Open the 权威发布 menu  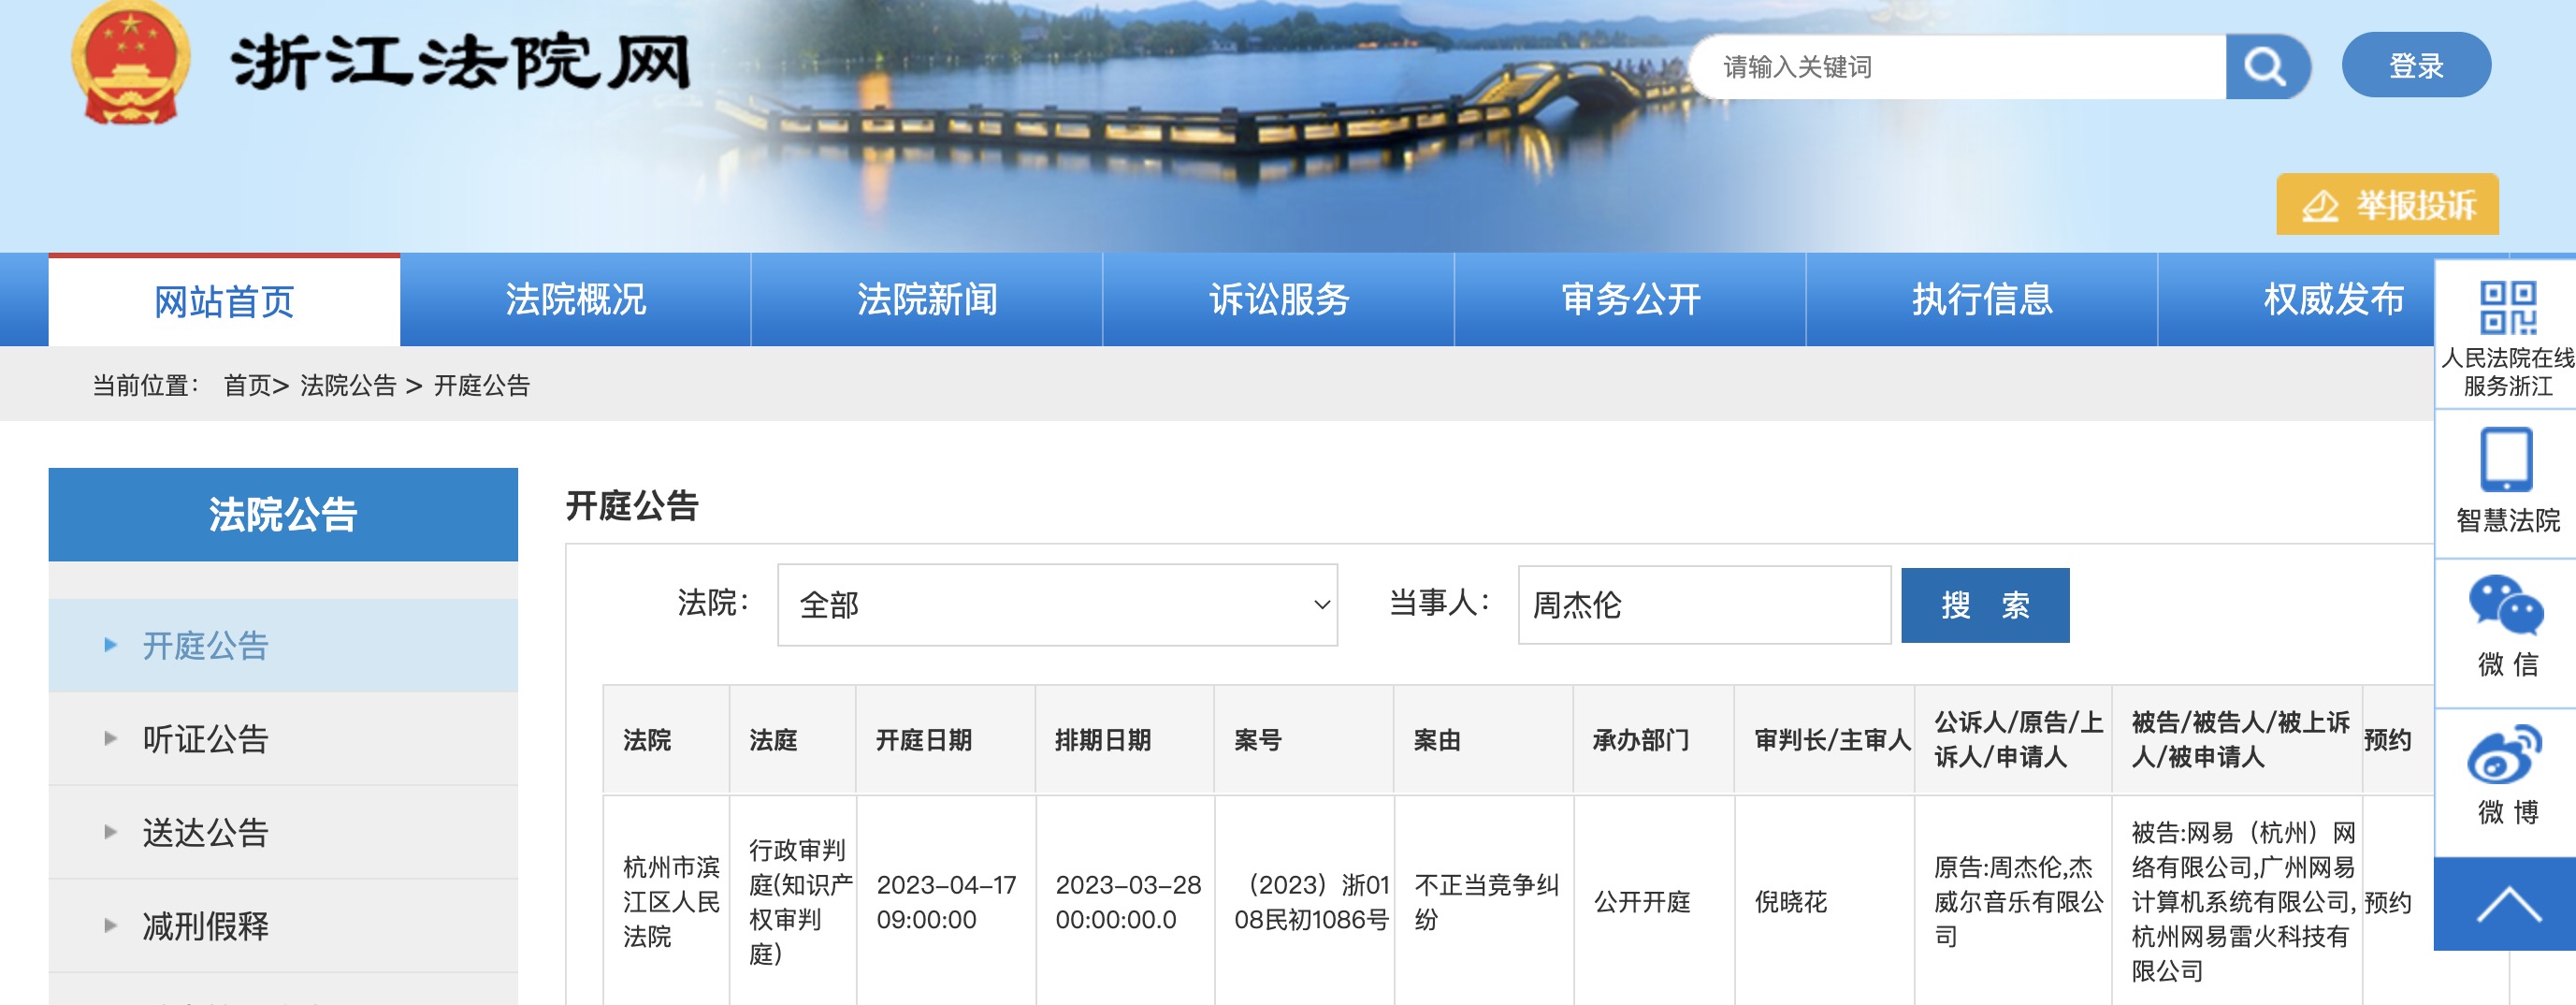pos(2334,300)
